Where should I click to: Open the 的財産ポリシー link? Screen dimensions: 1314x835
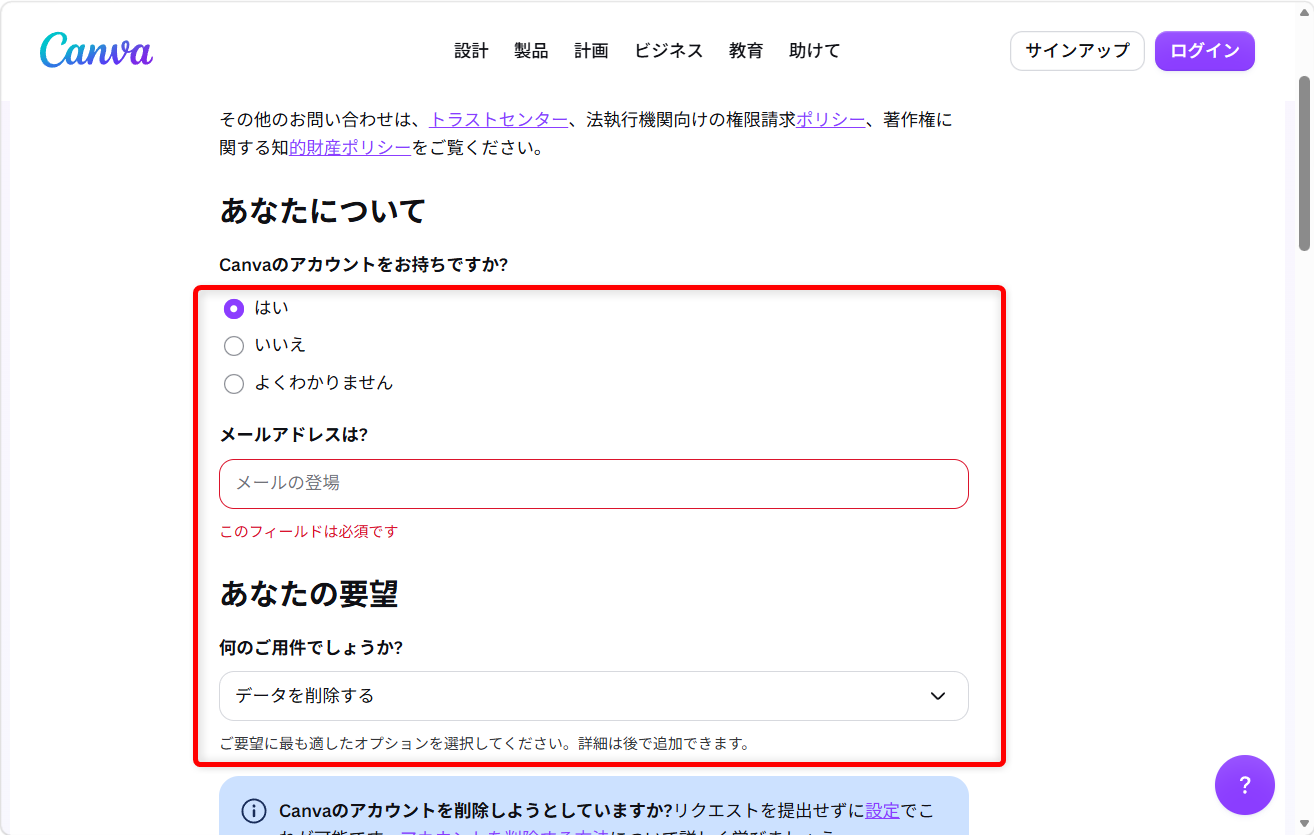pyautogui.click(x=350, y=148)
